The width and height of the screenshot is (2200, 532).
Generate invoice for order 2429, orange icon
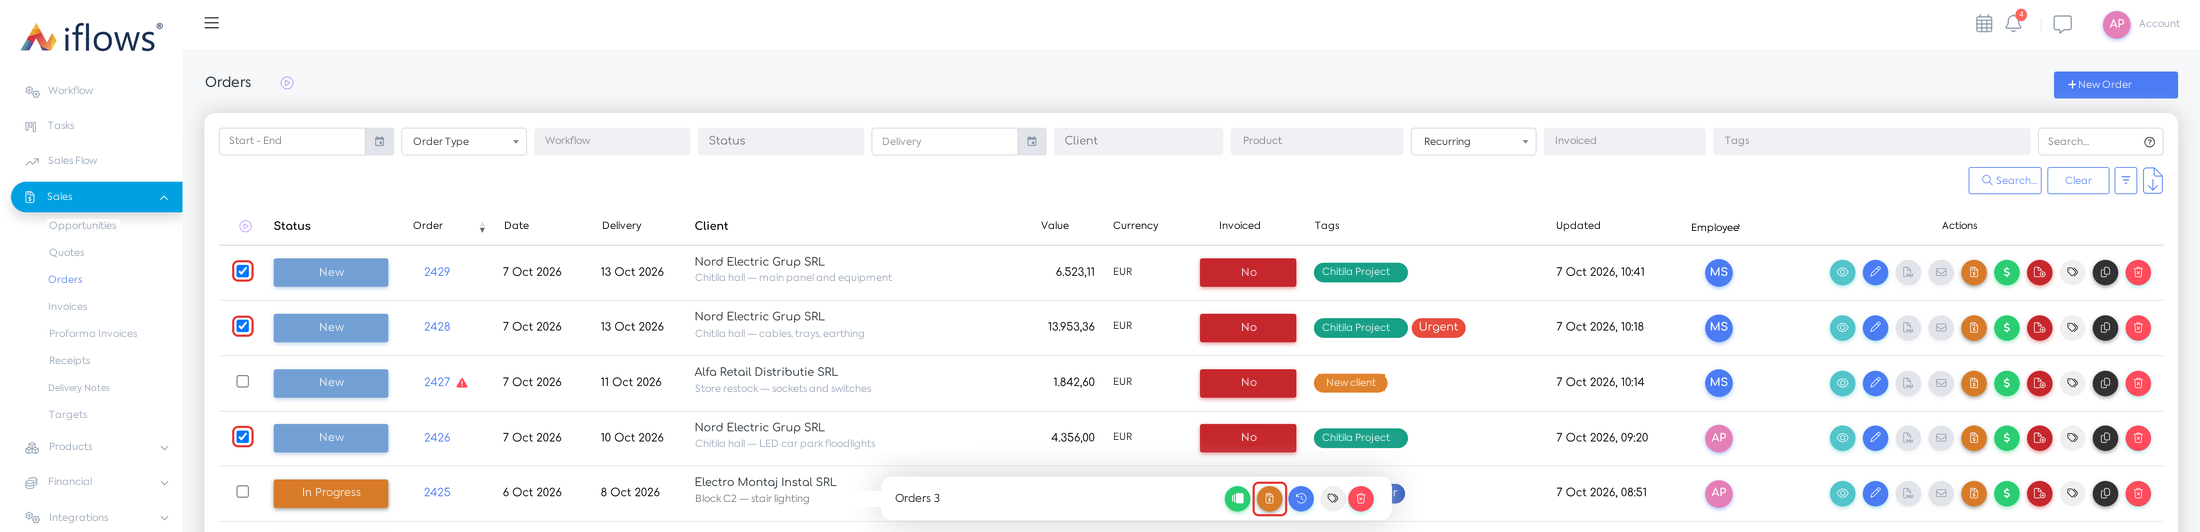(x=1974, y=272)
